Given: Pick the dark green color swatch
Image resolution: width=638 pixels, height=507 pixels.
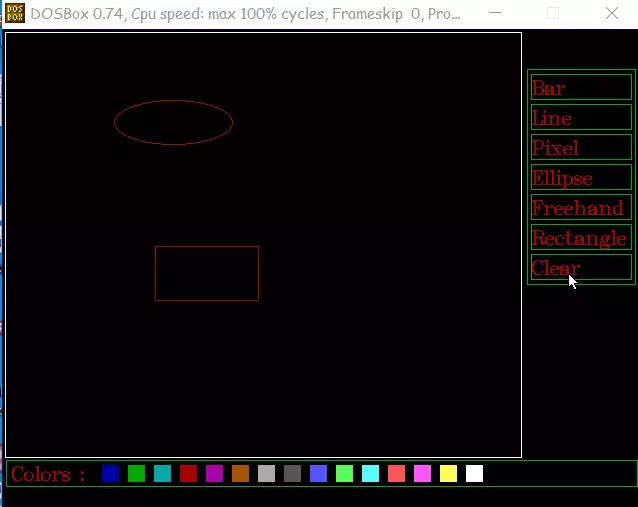Looking at the screenshot, I should point(136,474).
